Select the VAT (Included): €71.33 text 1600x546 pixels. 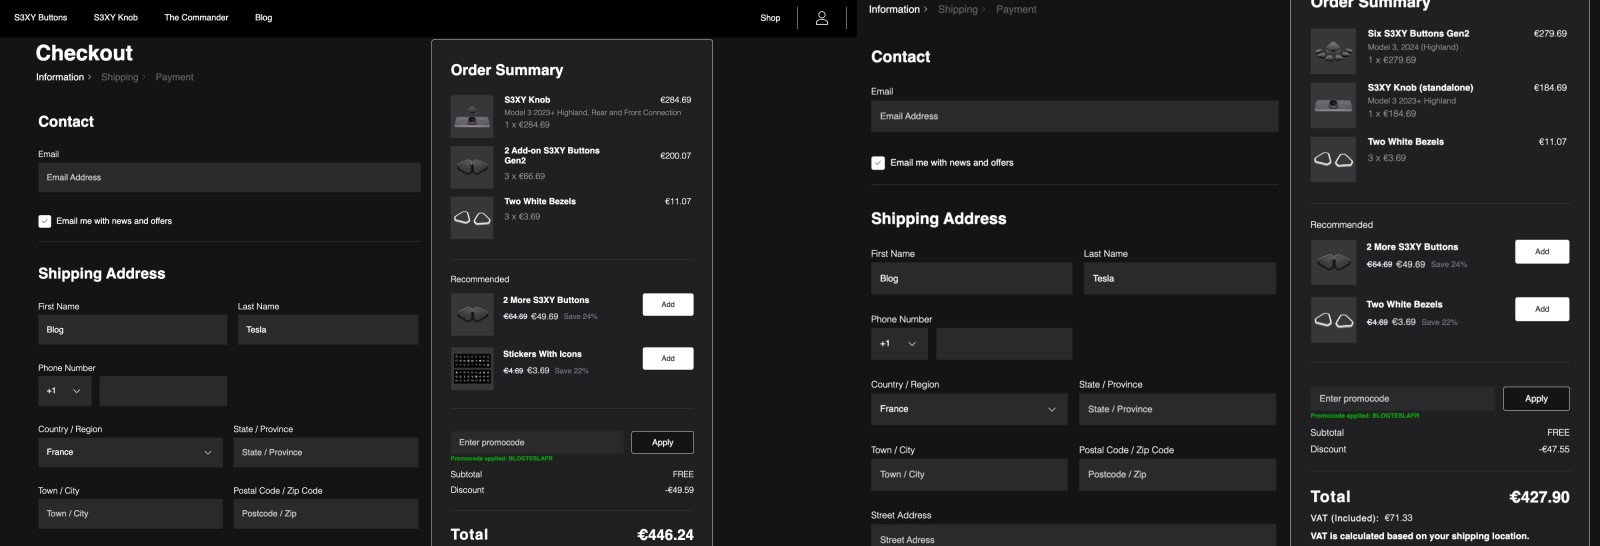click(x=1362, y=519)
